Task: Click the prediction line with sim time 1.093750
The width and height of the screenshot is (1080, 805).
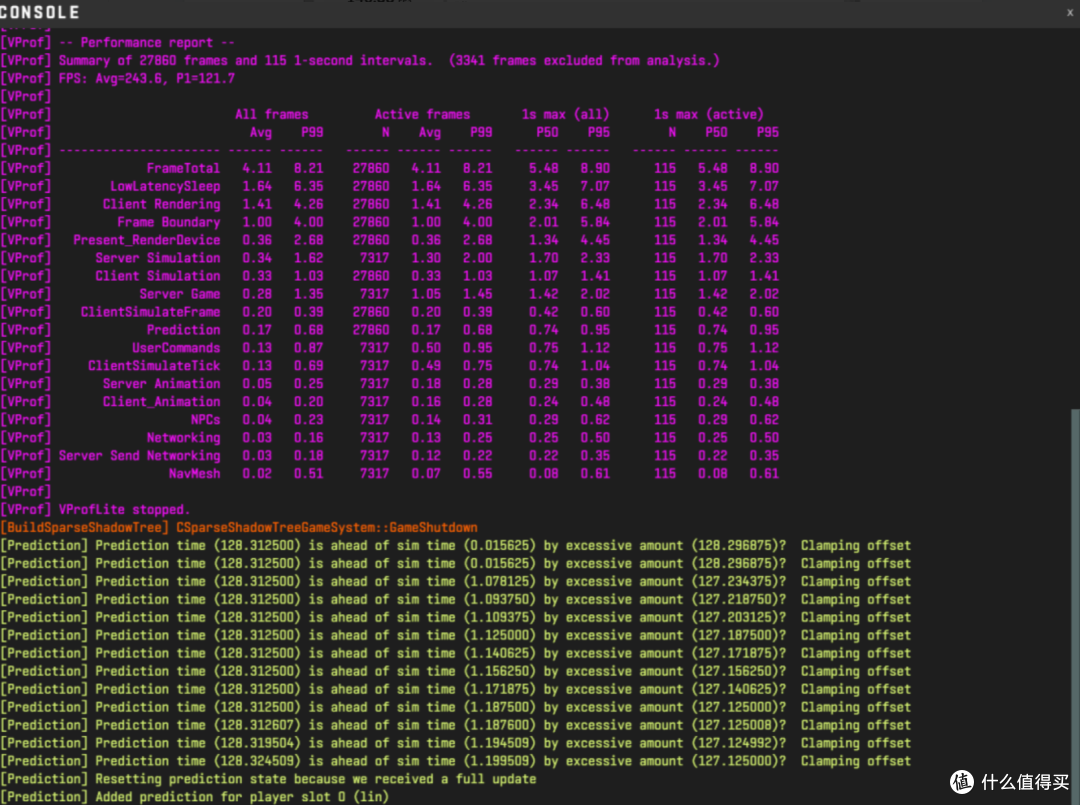Action: click(455, 599)
